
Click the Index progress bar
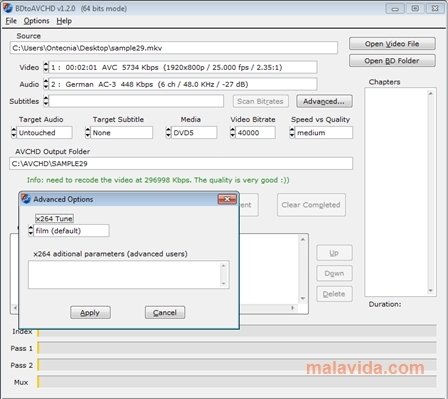coord(236,331)
